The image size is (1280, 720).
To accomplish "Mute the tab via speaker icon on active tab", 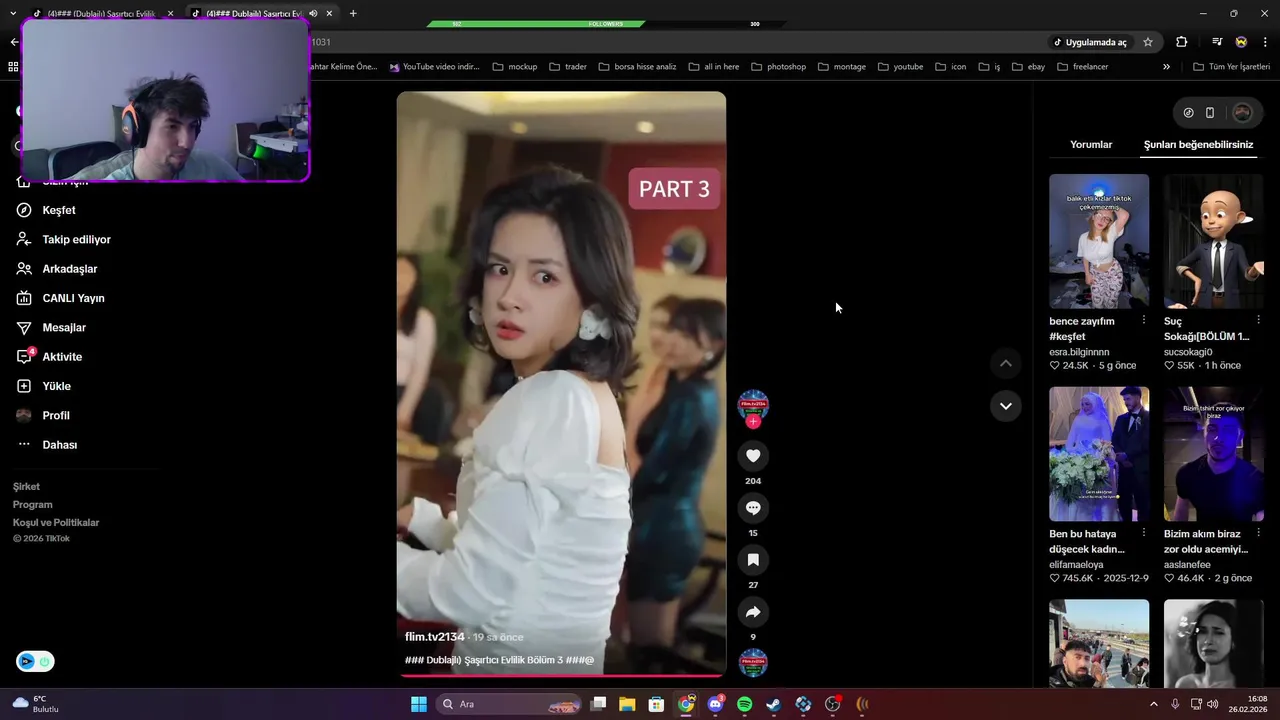I will [313, 14].
